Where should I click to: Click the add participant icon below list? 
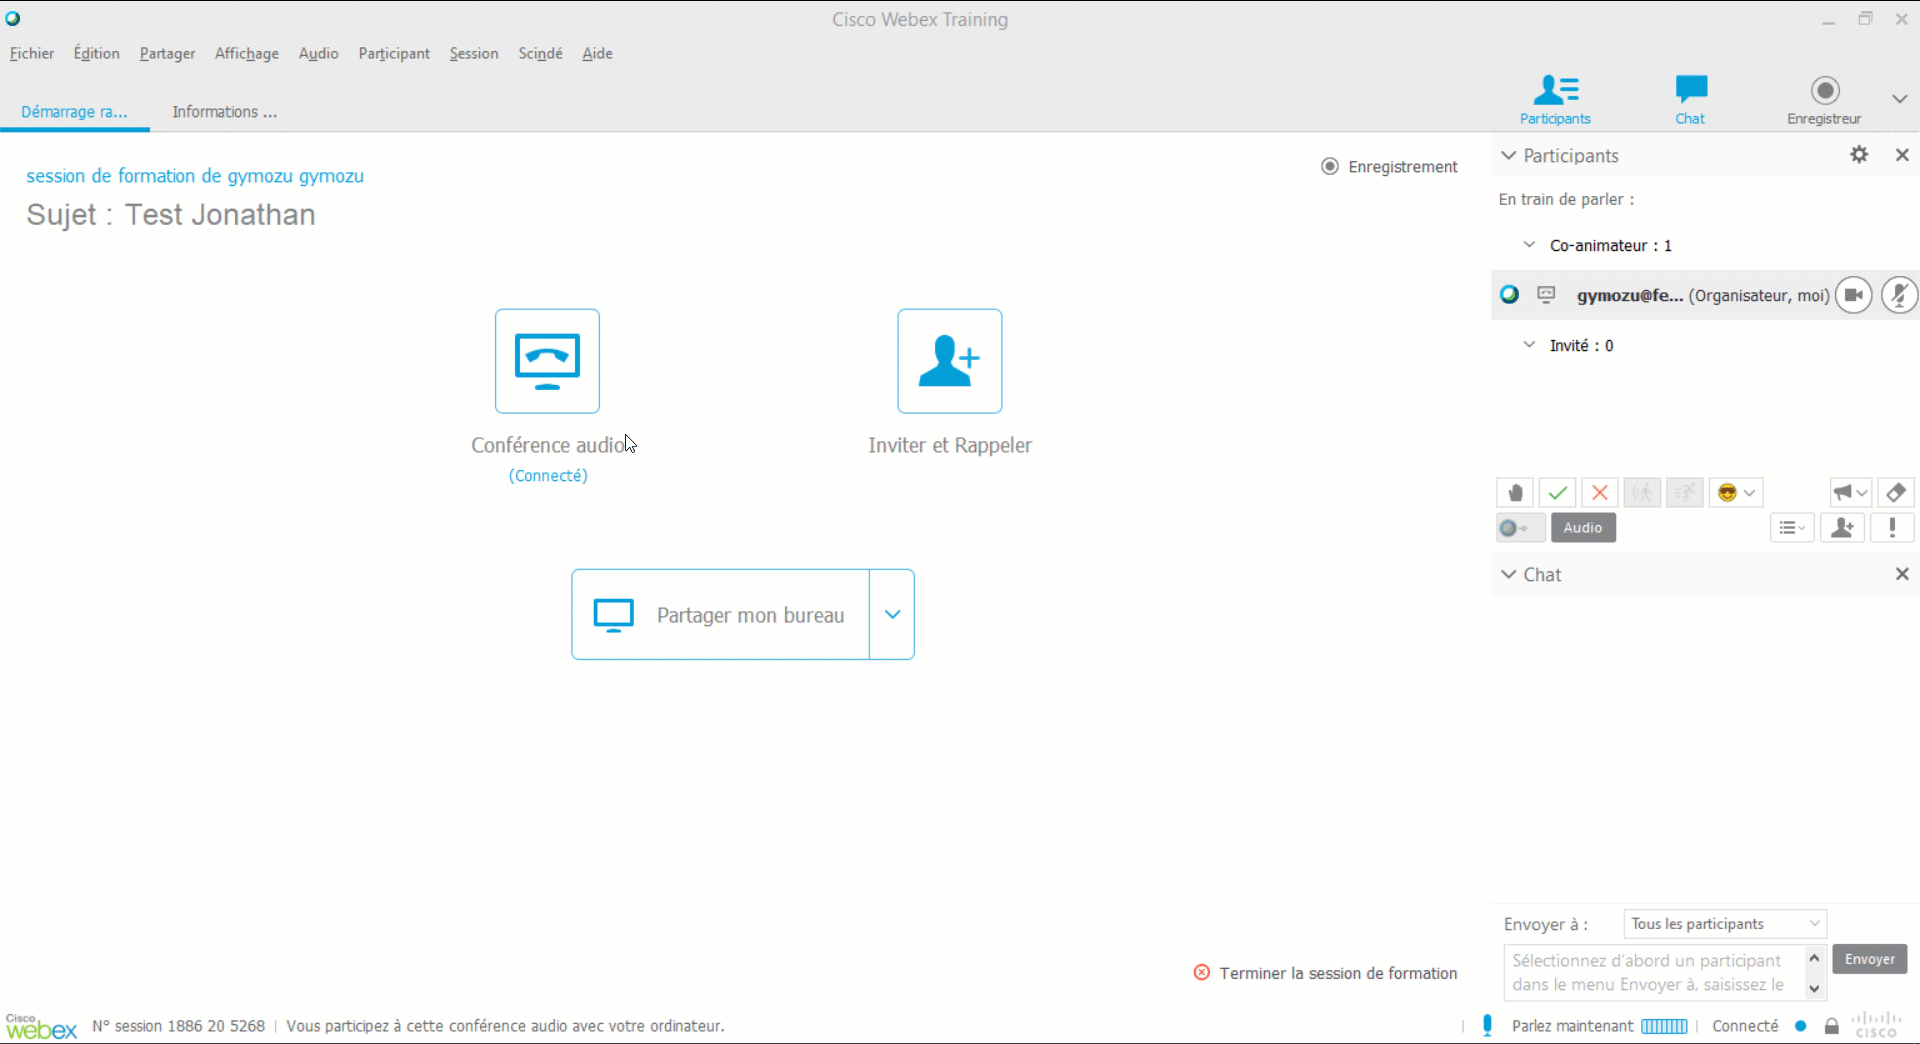coord(1842,528)
